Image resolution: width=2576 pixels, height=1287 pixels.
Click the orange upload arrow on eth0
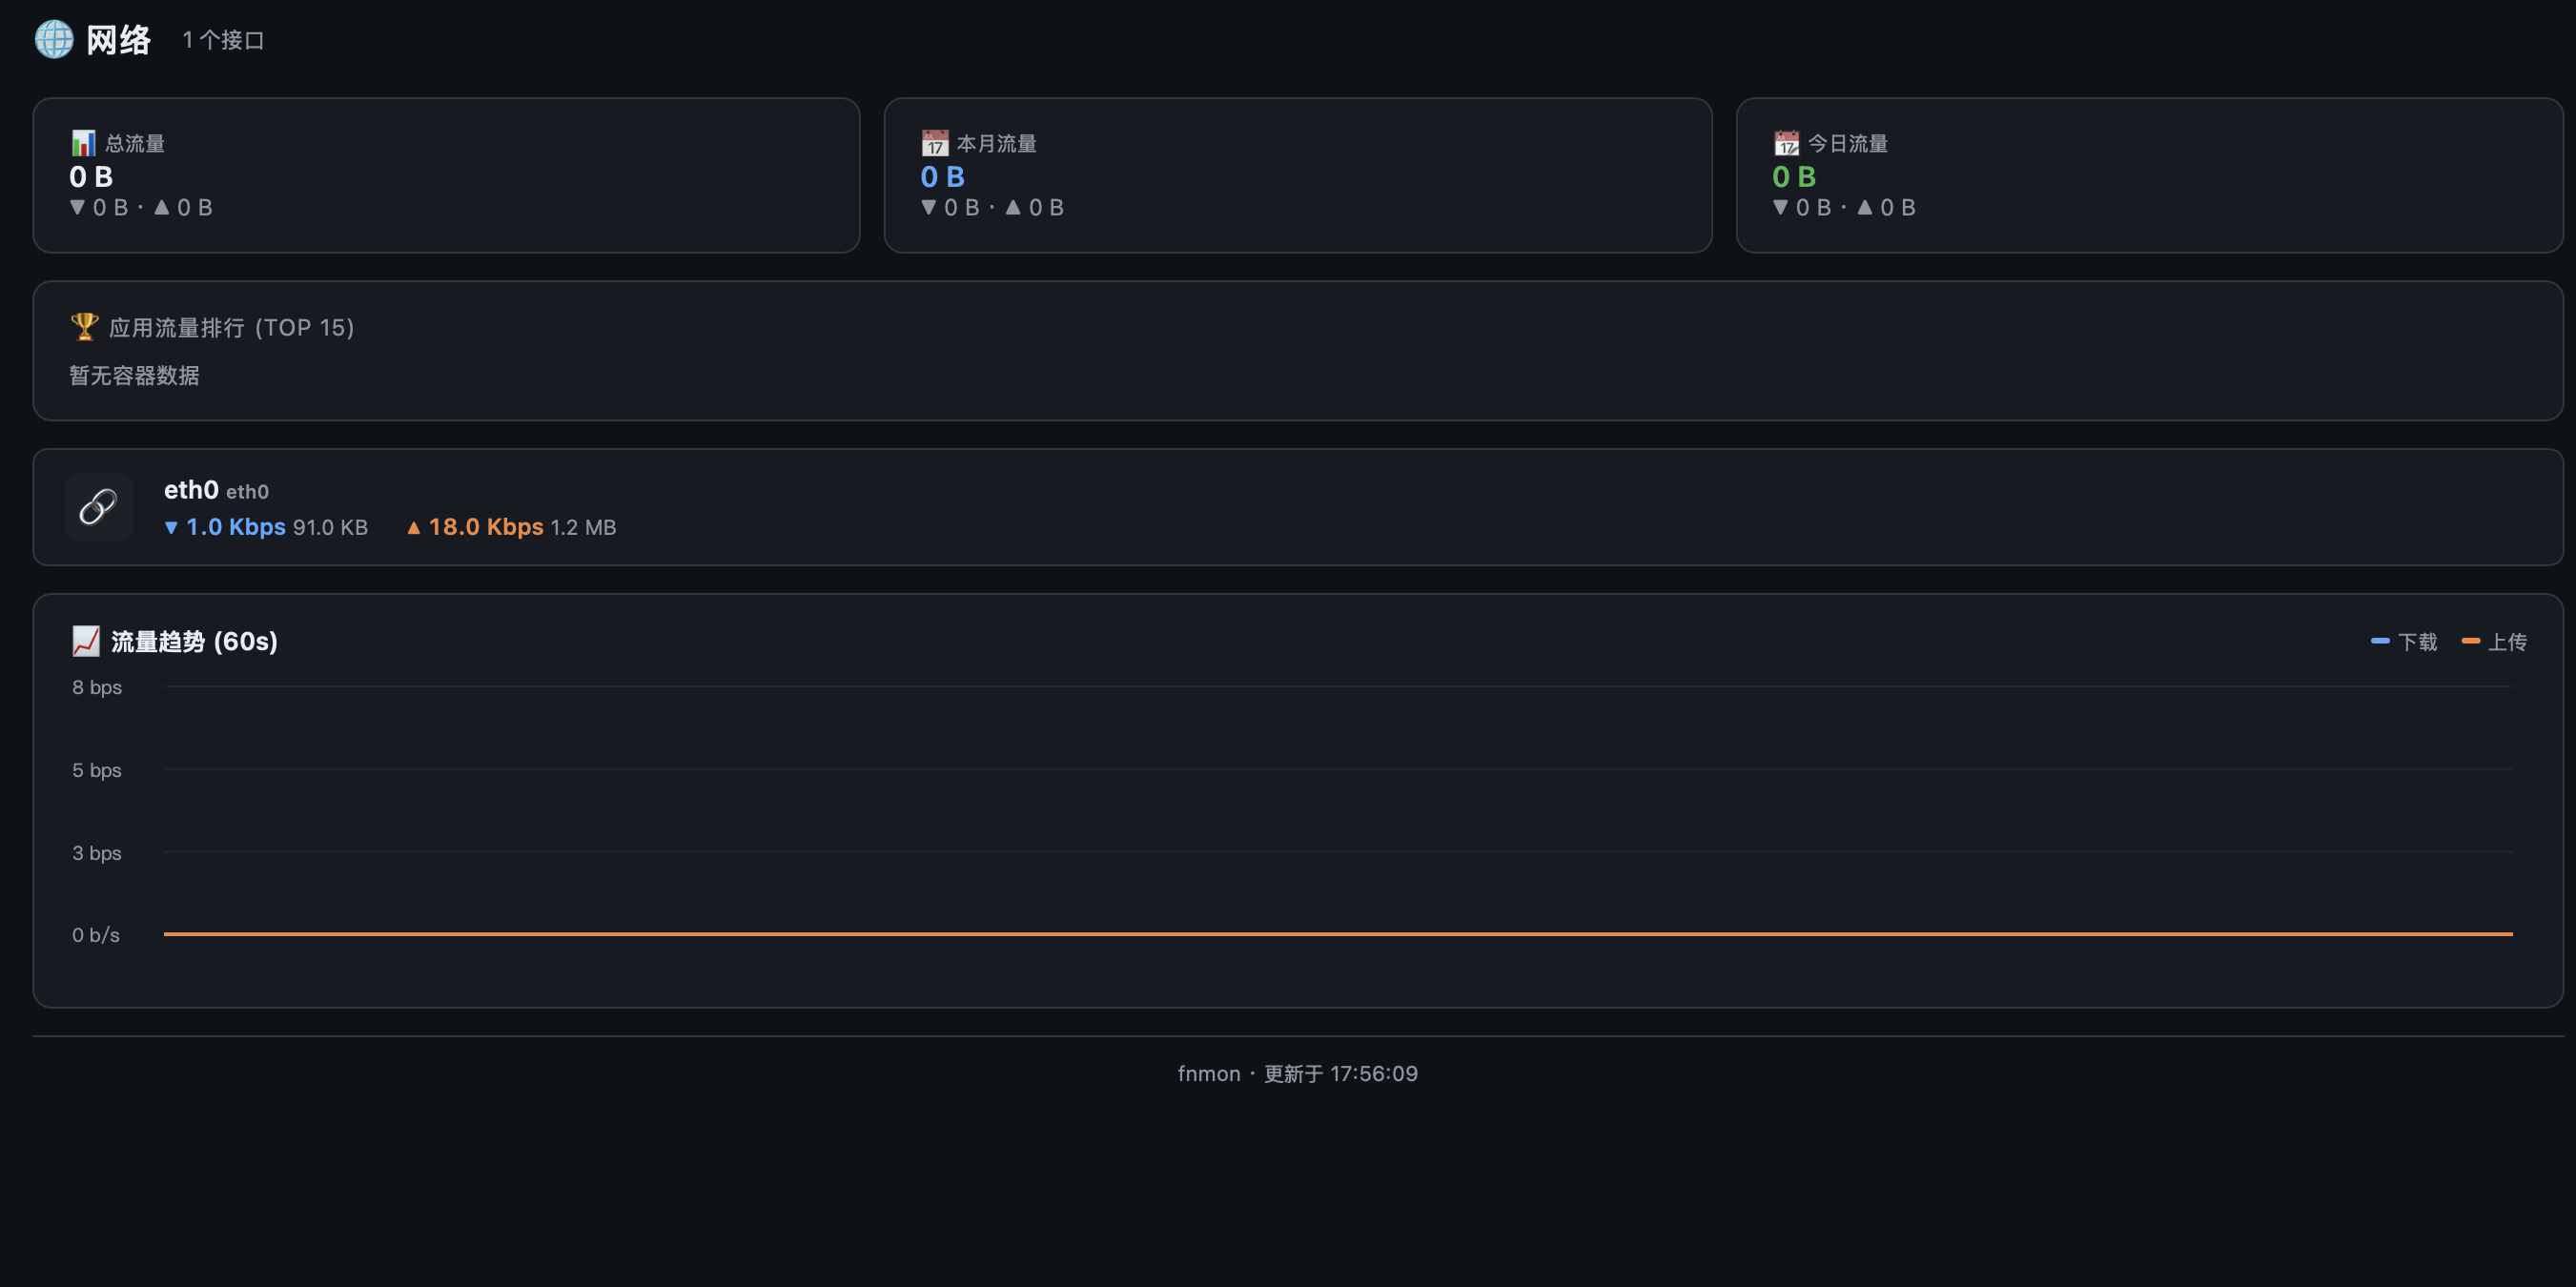click(413, 527)
